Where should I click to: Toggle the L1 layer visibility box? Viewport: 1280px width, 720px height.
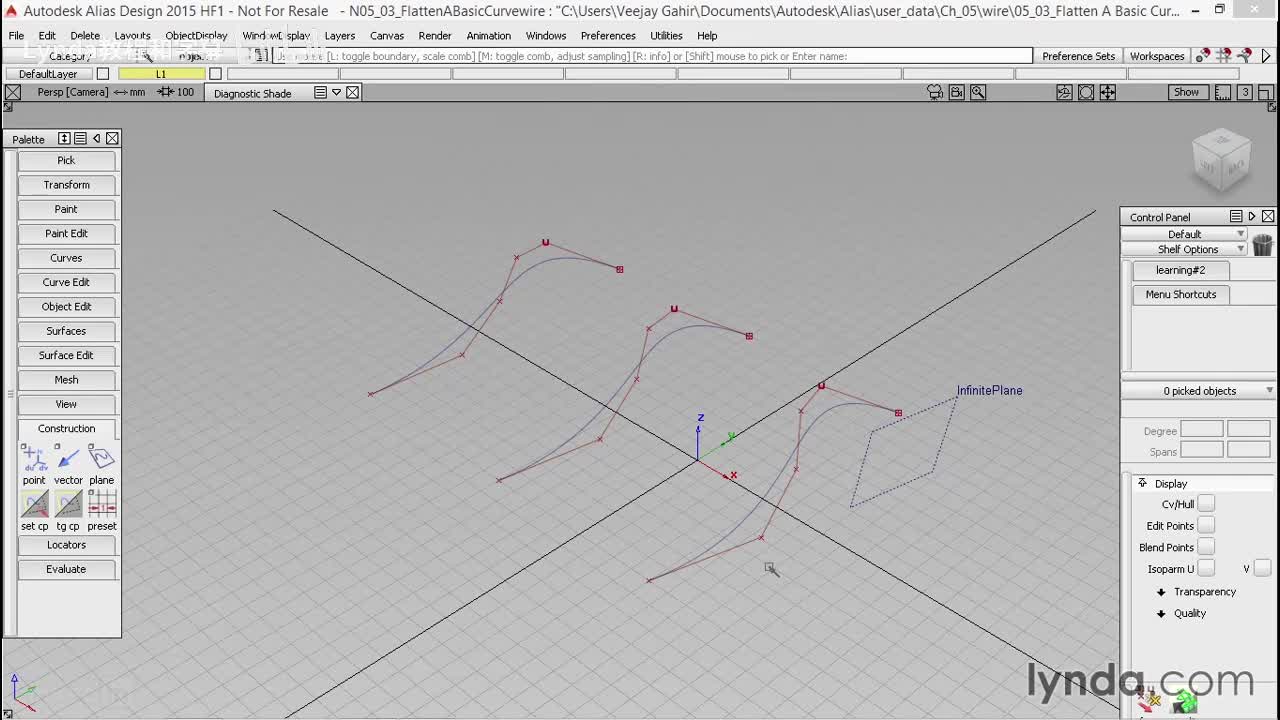pyautogui.click(x=215, y=74)
